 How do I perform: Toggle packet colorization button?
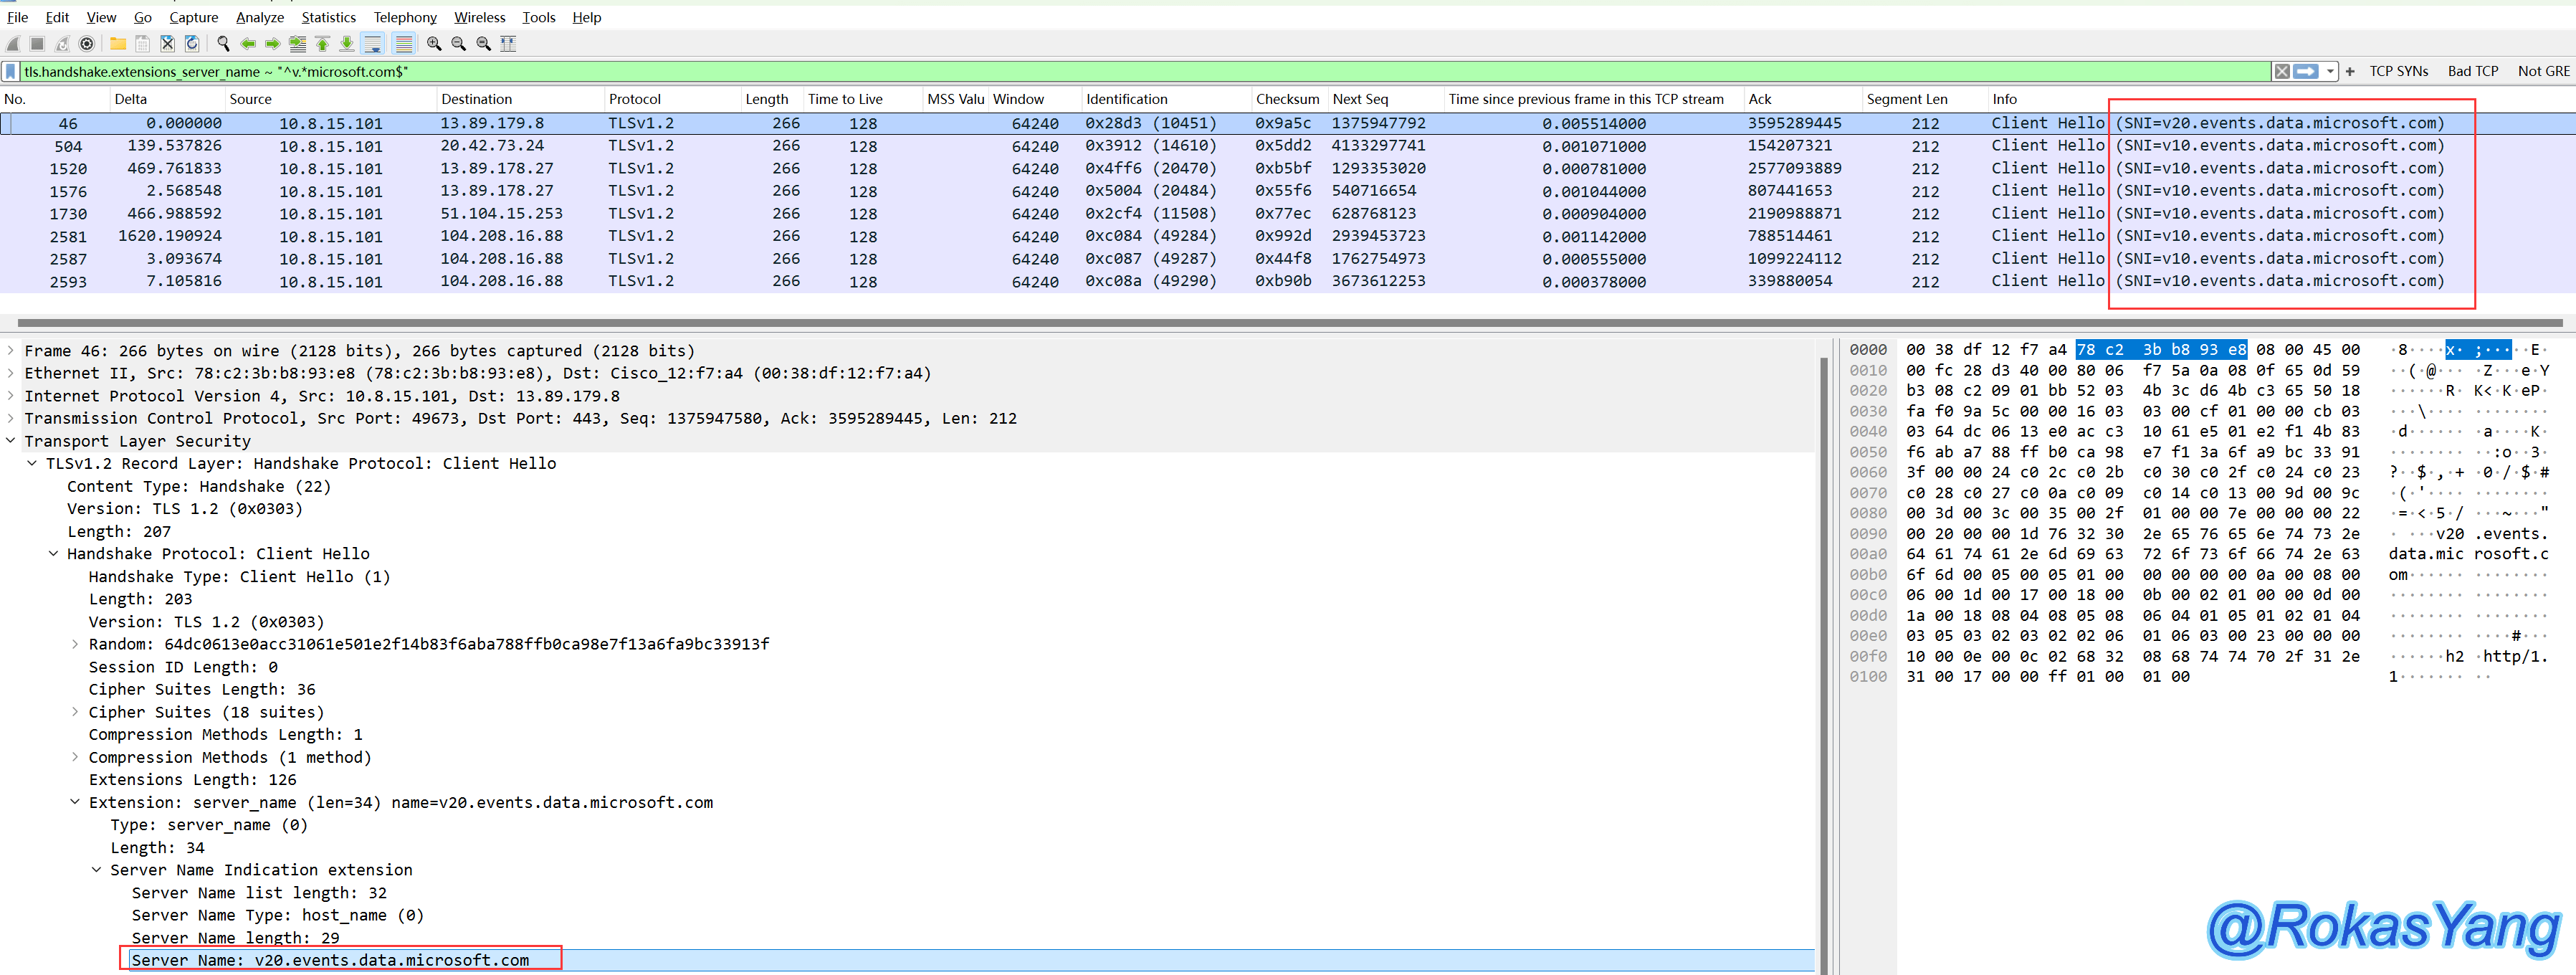point(403,43)
